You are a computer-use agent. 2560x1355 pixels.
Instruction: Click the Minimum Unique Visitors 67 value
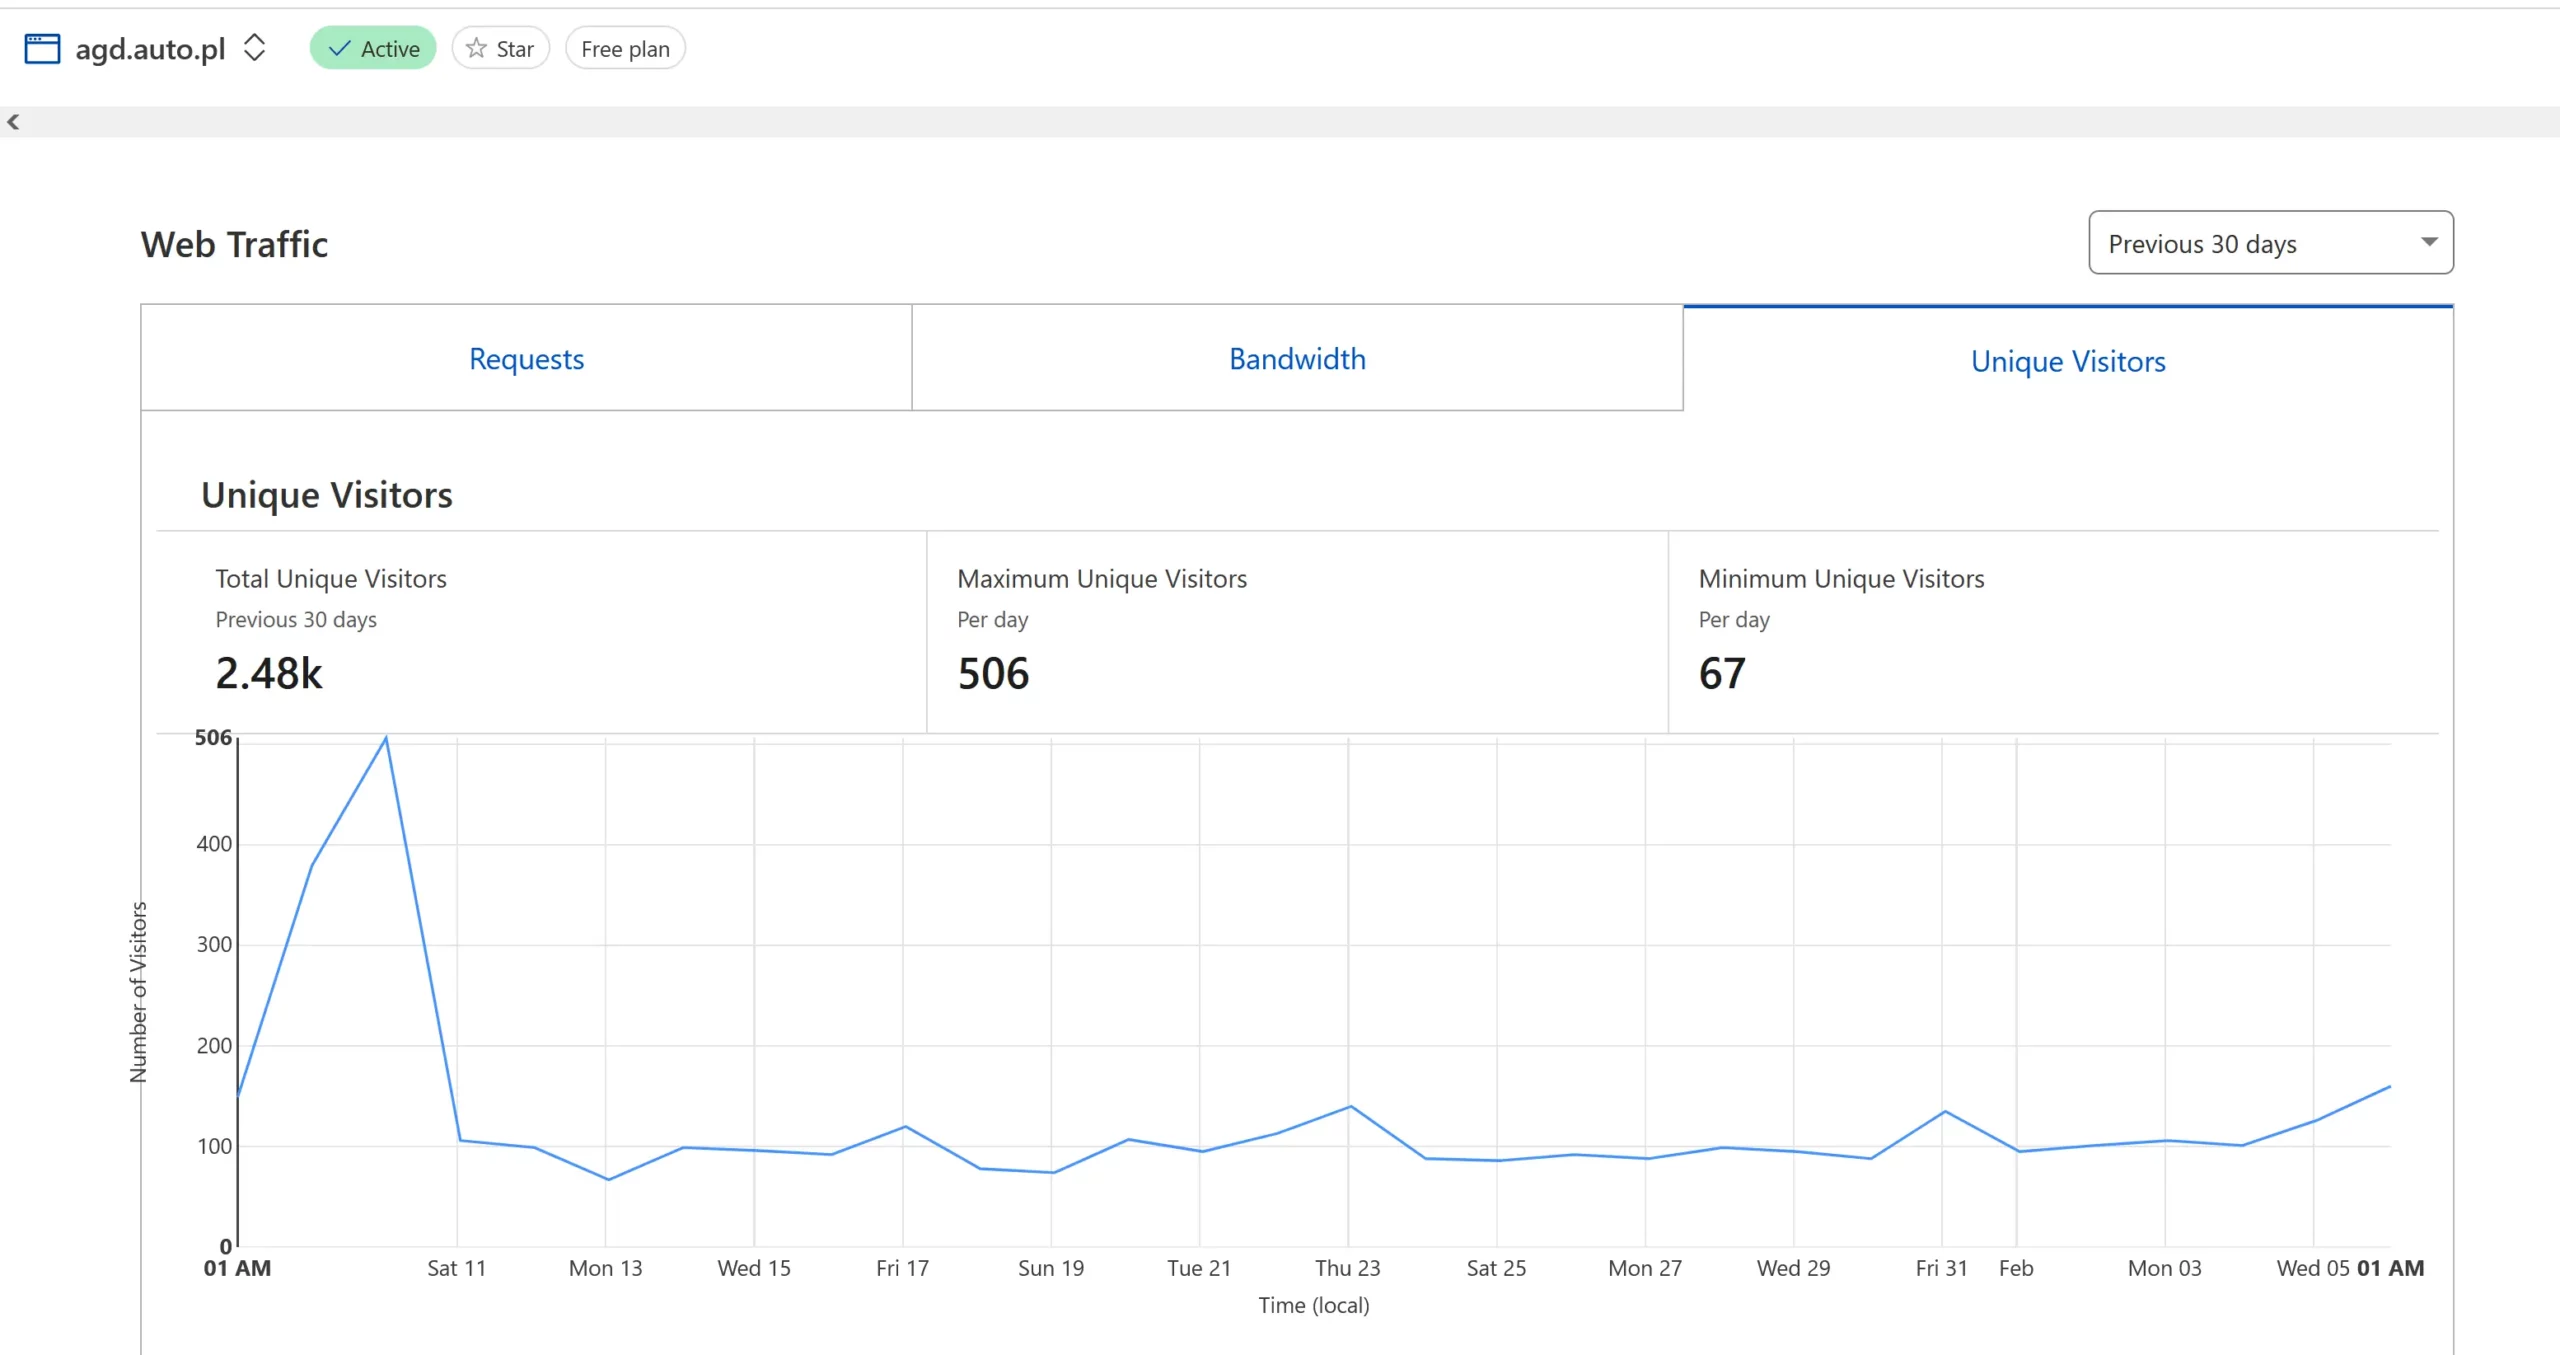[x=1722, y=673]
